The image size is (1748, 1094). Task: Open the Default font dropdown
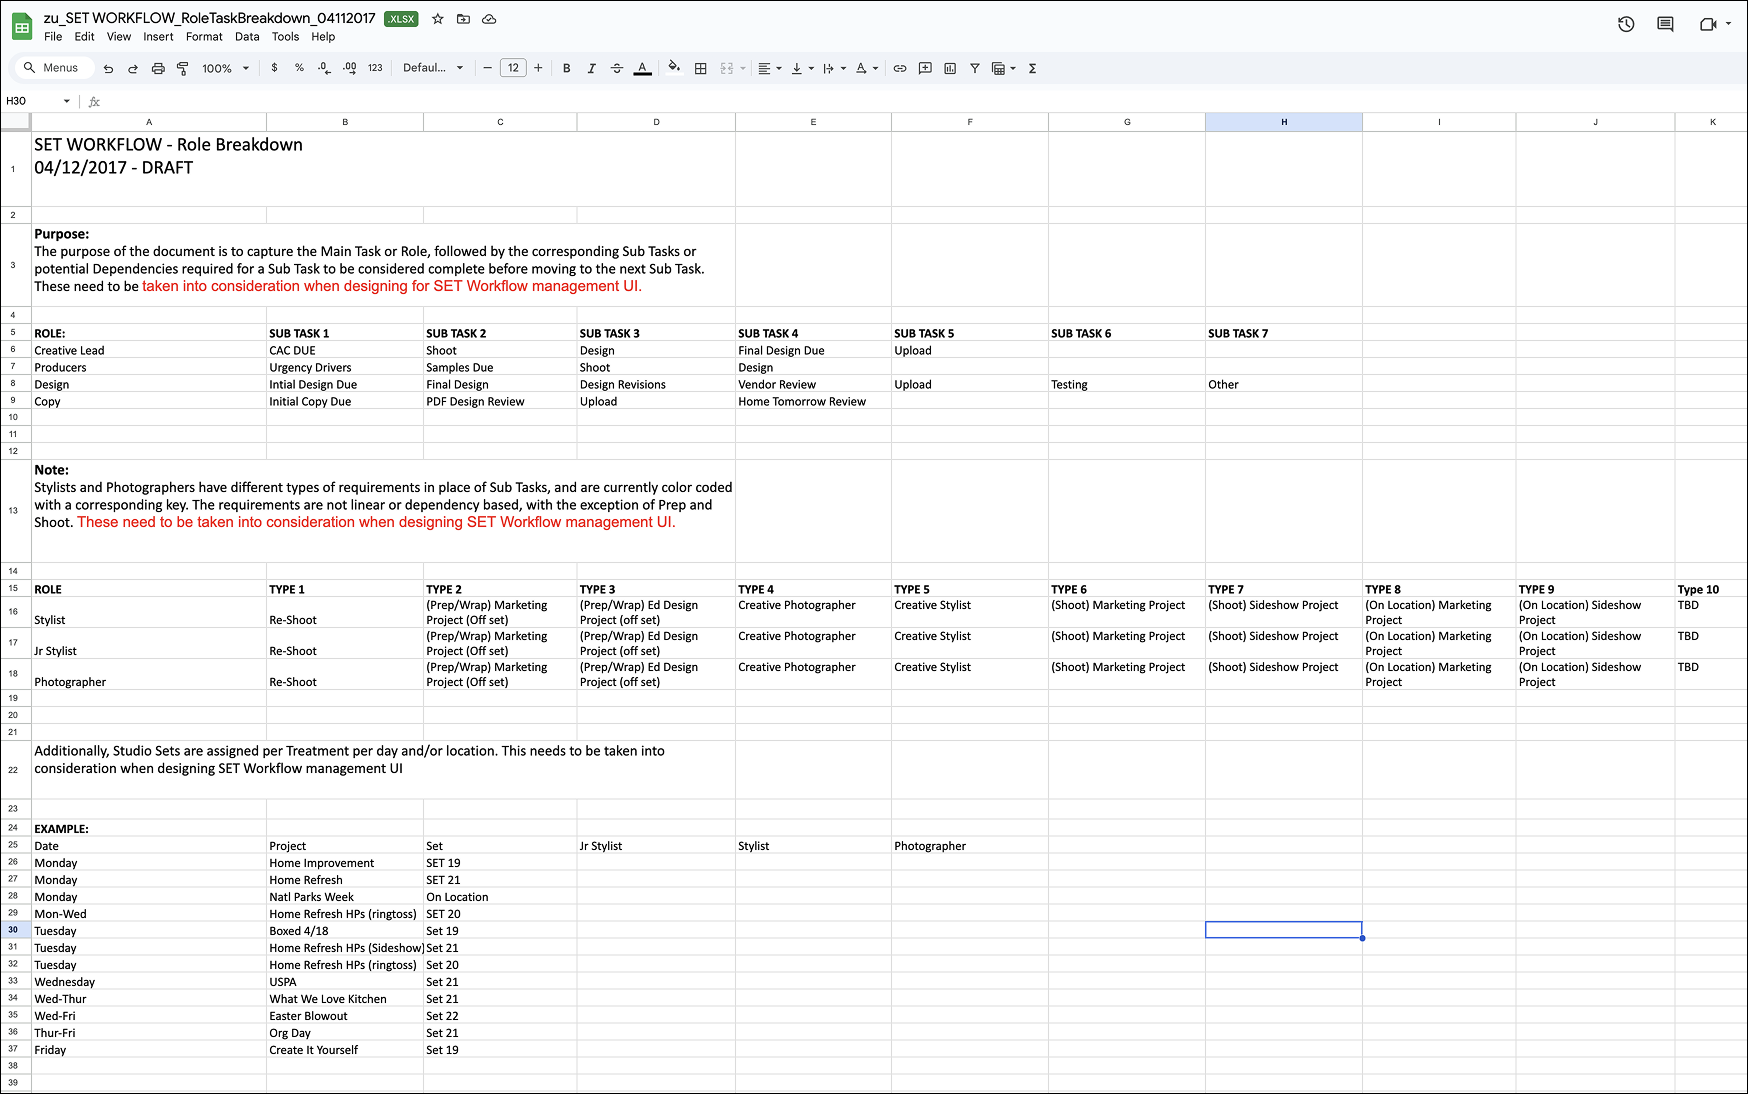click(433, 68)
